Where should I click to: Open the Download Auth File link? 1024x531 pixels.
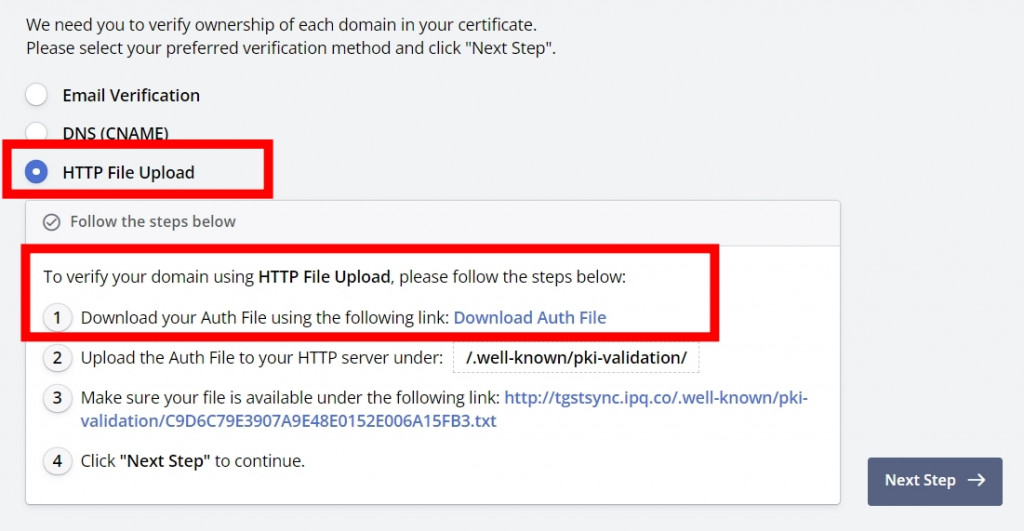pyautogui.click(x=530, y=317)
